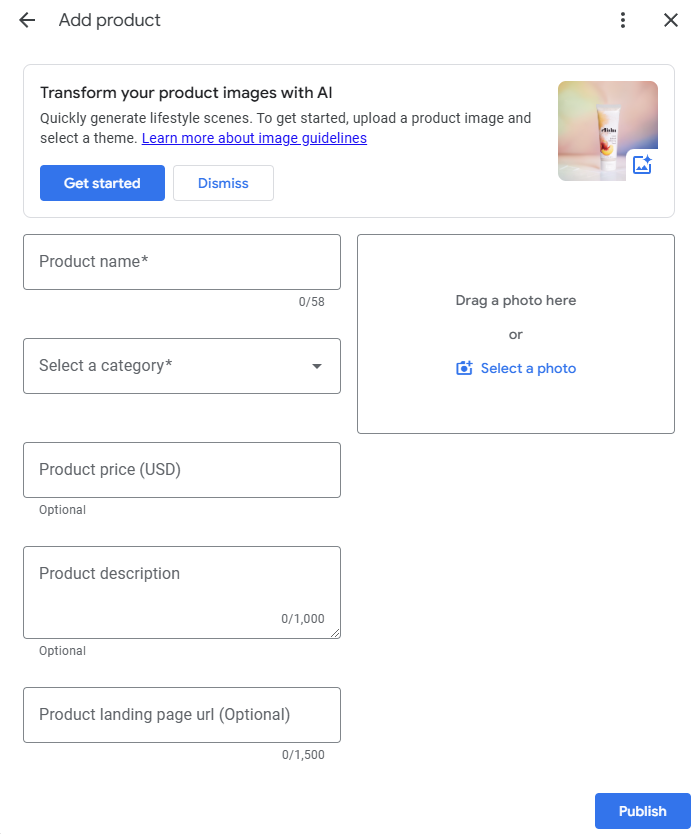Click the AI sparkle image badge icon
This screenshot has height=834, width=696.
[642, 165]
